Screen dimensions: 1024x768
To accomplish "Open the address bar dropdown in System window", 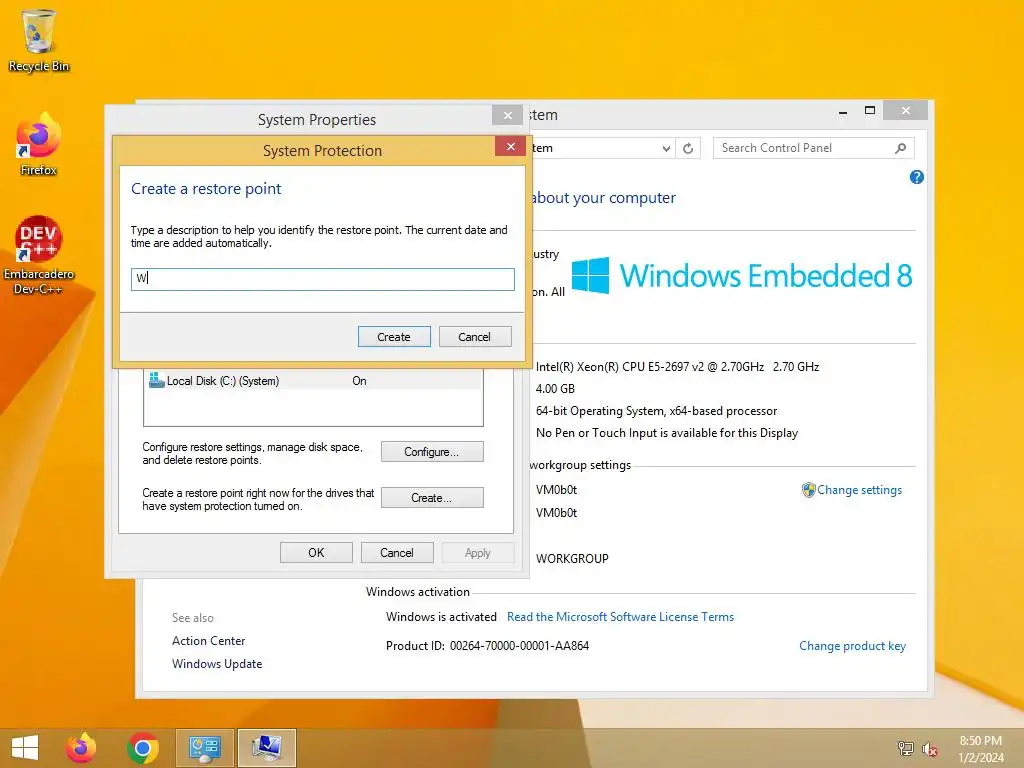I will click(666, 148).
